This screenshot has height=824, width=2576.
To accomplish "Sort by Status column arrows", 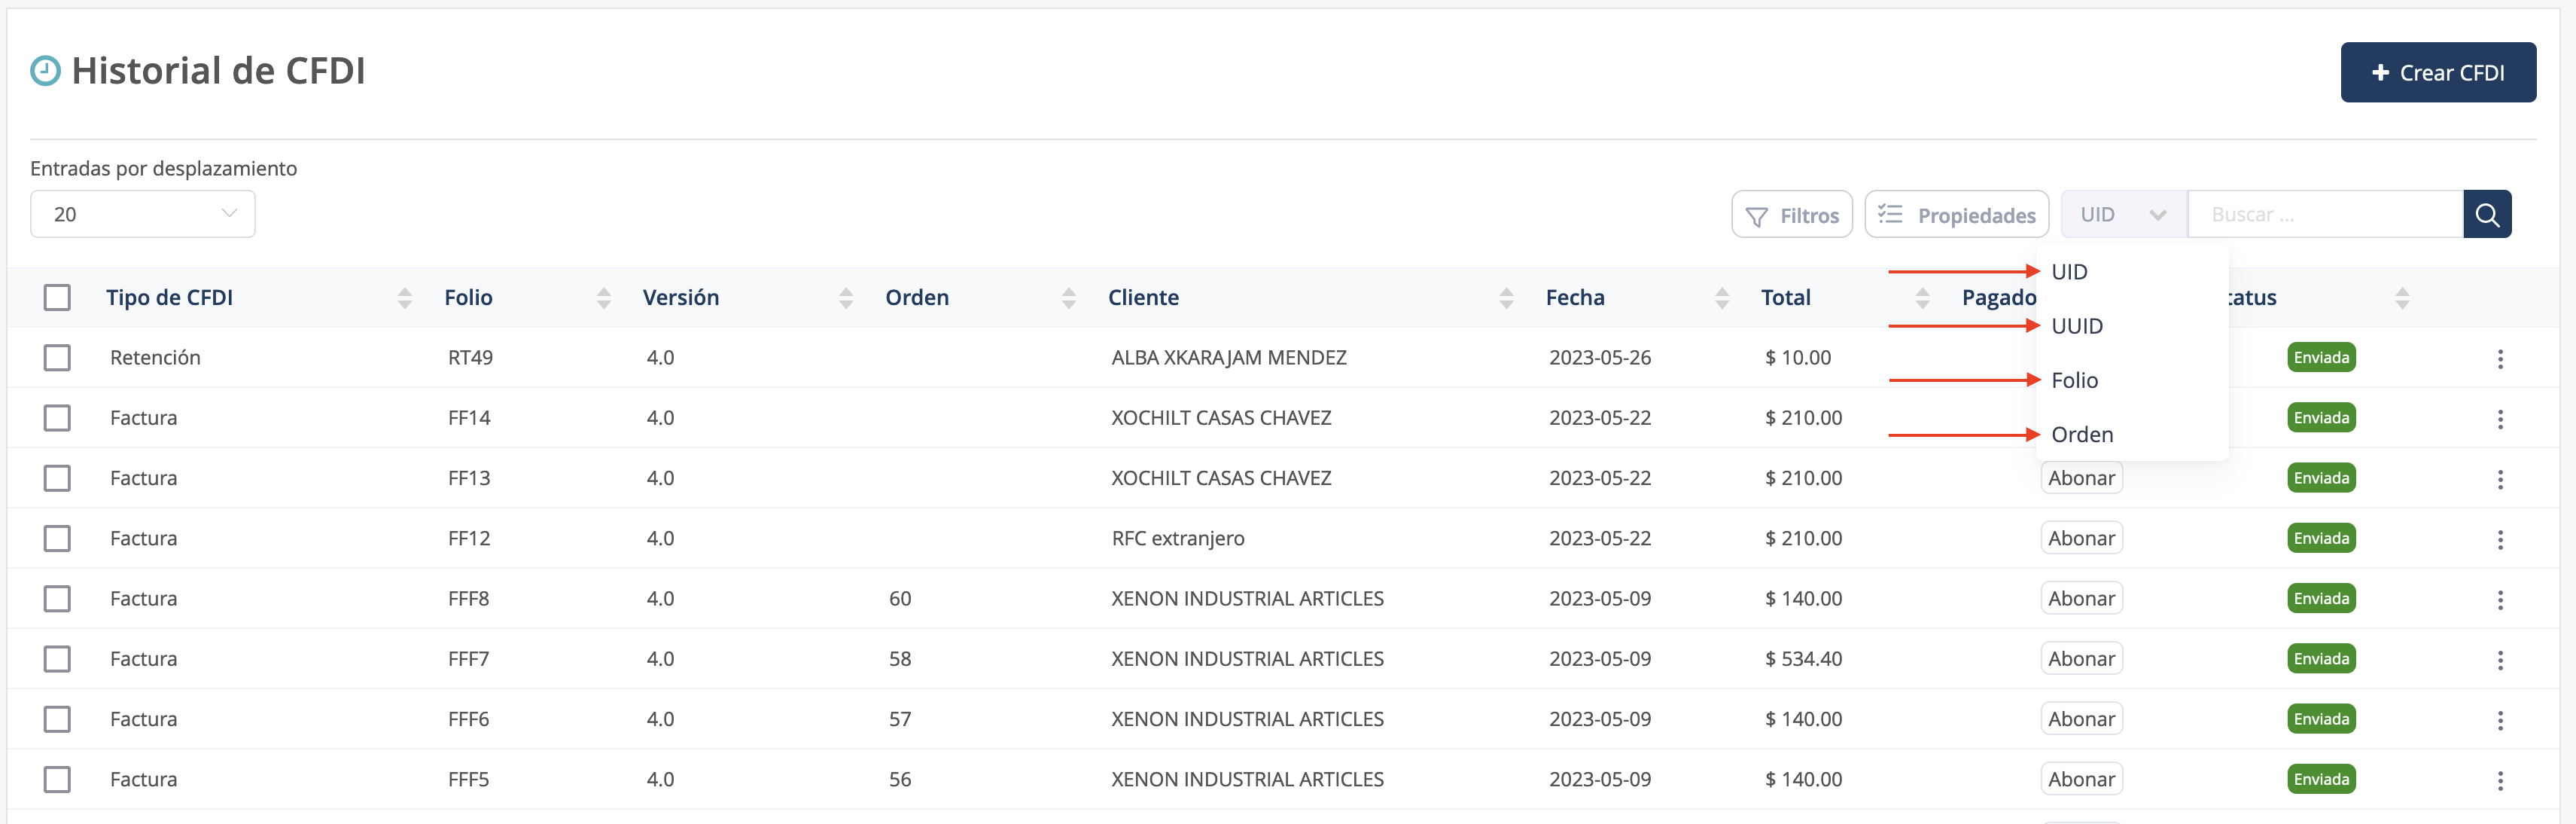I will click(2402, 297).
